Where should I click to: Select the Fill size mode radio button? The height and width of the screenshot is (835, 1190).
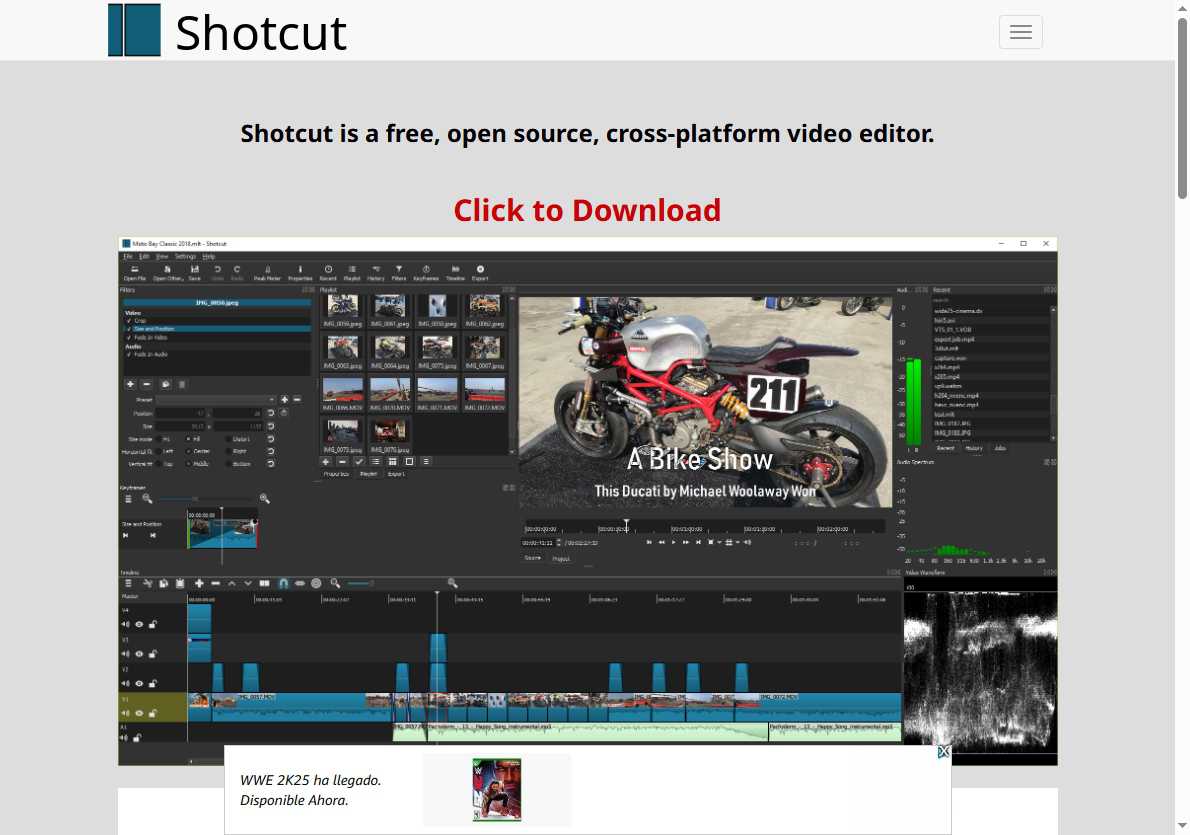point(188,439)
